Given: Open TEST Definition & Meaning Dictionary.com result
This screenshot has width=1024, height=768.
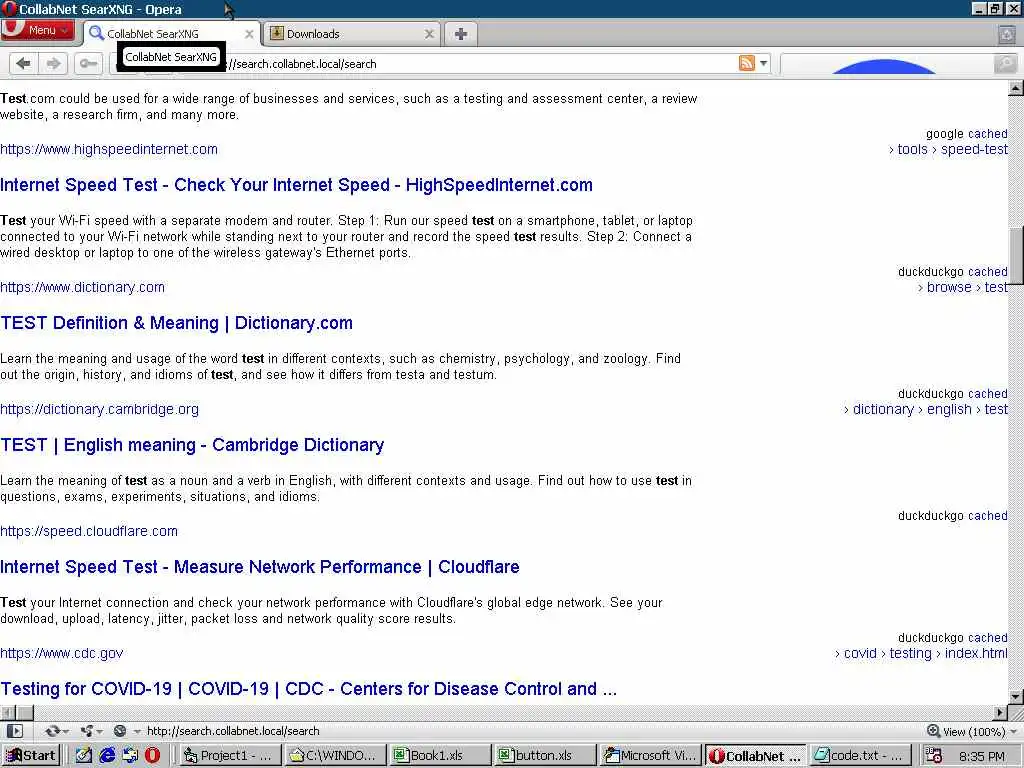Looking at the screenshot, I should click(176, 323).
